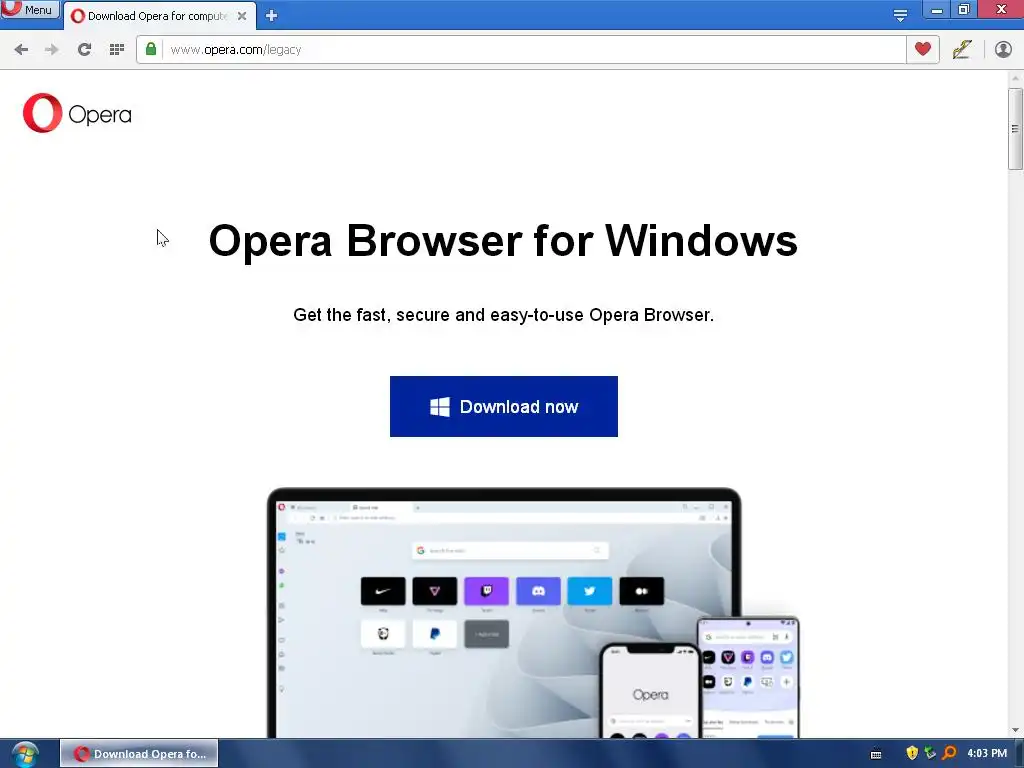Select the Download Opera for computer tab
The width and height of the screenshot is (1024, 768).
[157, 16]
